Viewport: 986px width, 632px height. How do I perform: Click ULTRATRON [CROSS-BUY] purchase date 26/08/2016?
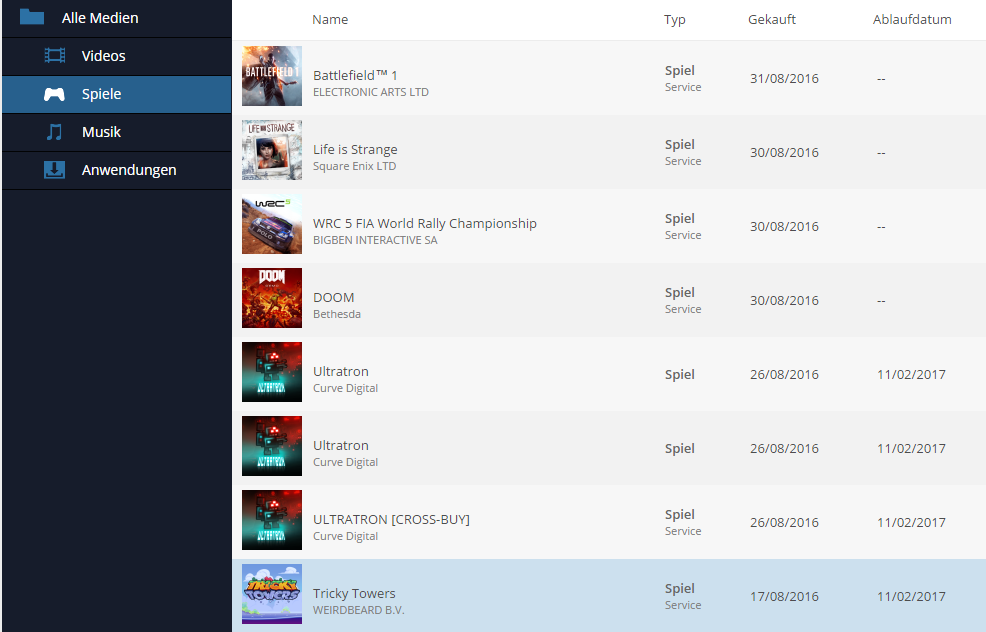coord(784,523)
